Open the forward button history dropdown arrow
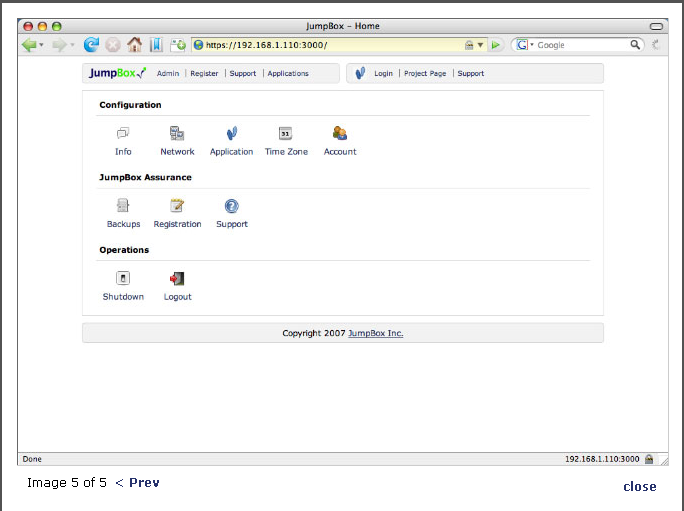The width and height of the screenshot is (684, 511). [72, 45]
